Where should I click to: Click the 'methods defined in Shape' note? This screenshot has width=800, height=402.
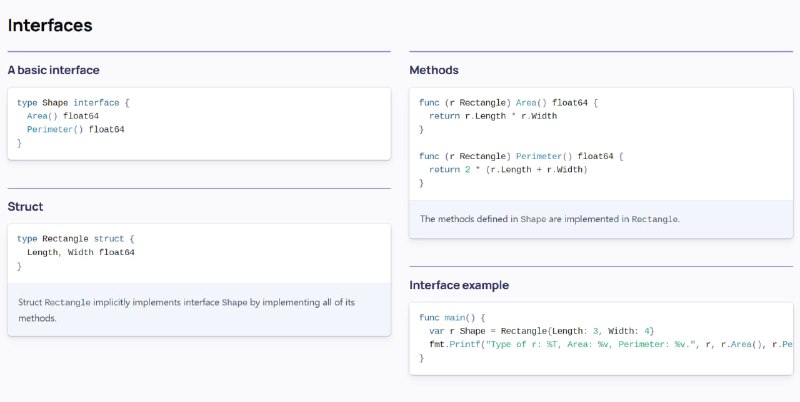point(549,219)
